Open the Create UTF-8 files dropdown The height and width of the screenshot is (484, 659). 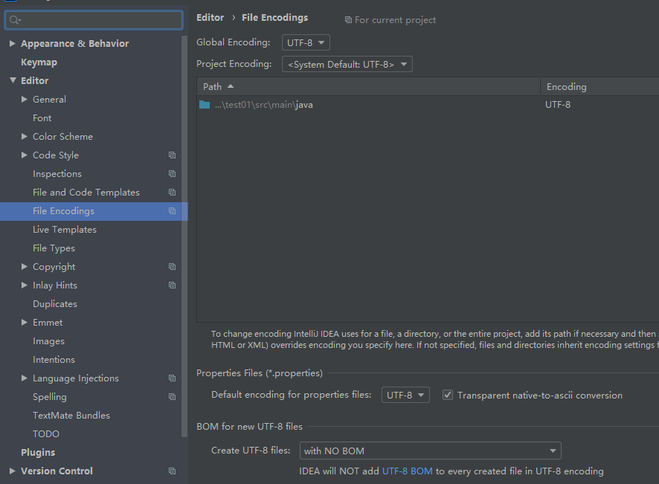tap(430, 451)
